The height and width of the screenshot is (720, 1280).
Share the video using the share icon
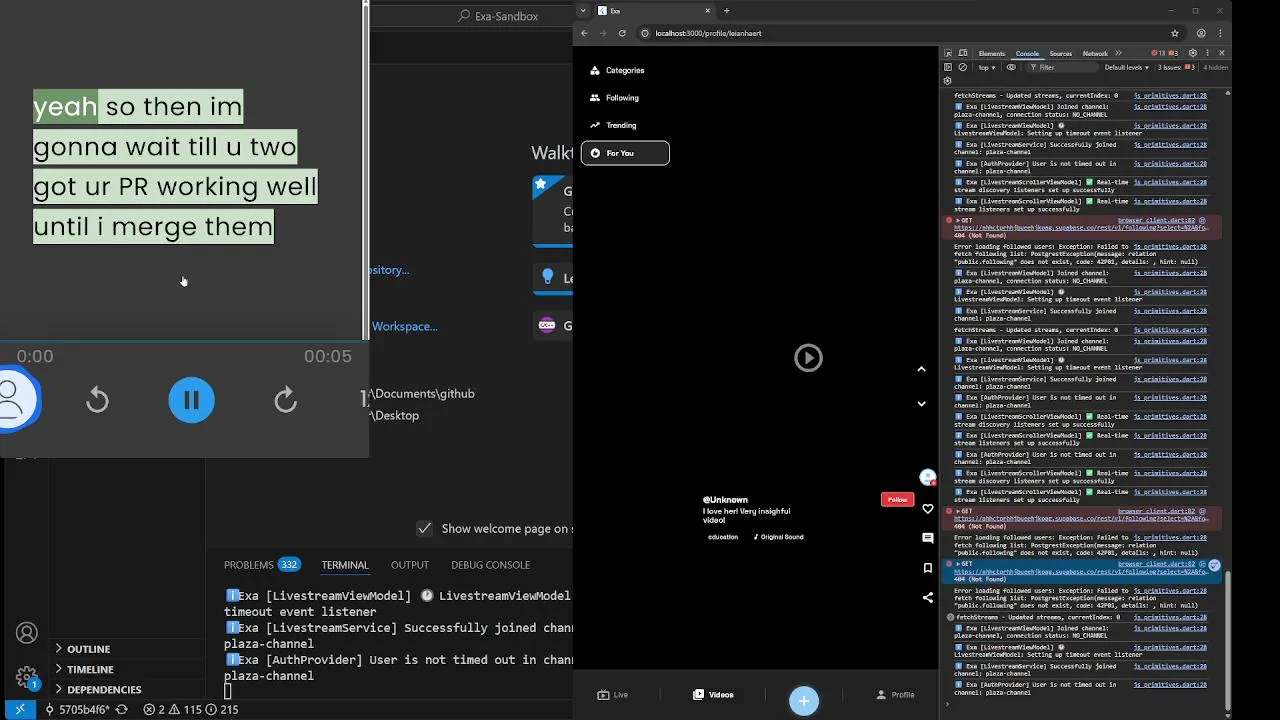[x=927, y=597]
